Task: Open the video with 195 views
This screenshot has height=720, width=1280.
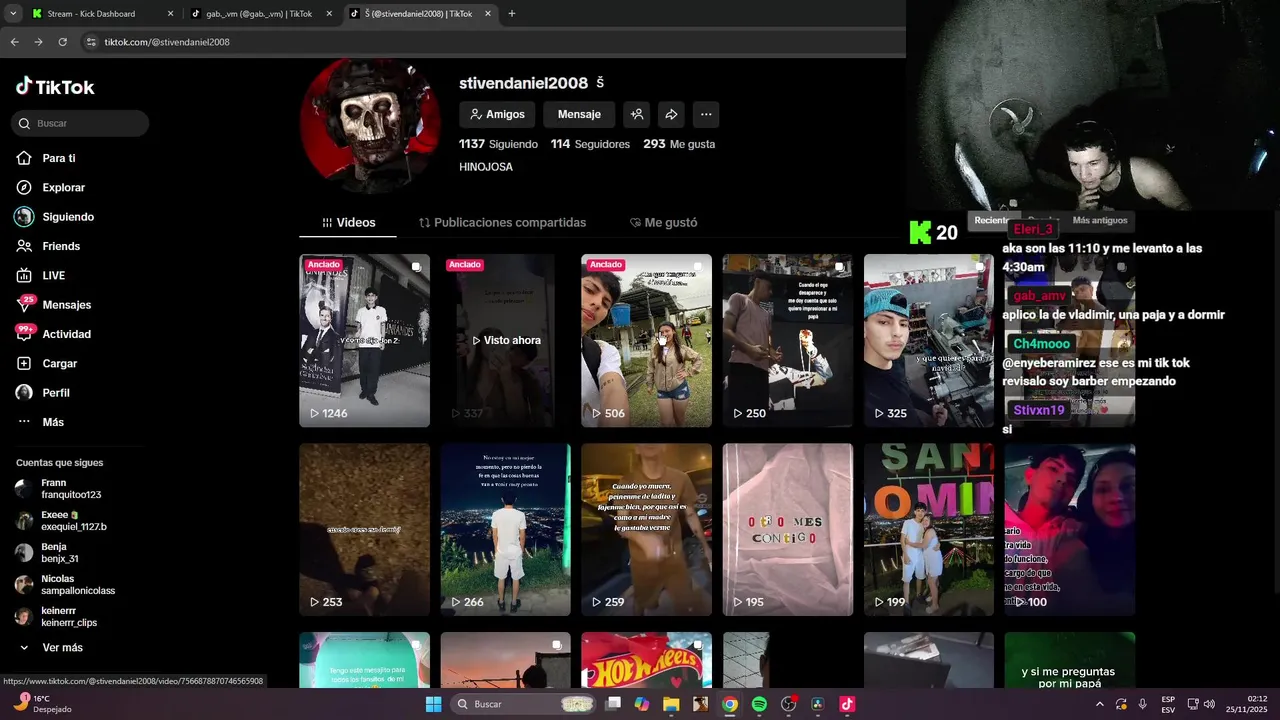Action: [x=787, y=530]
